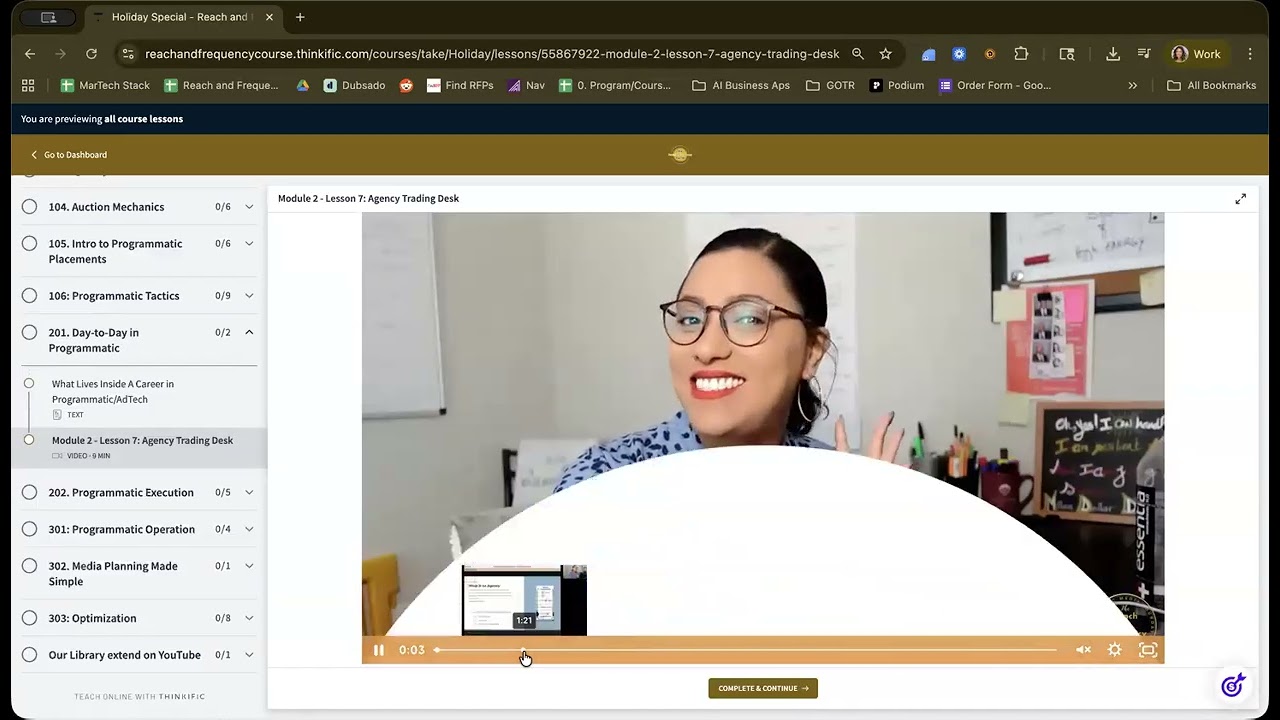Go to Dashboard

[x=69, y=155]
